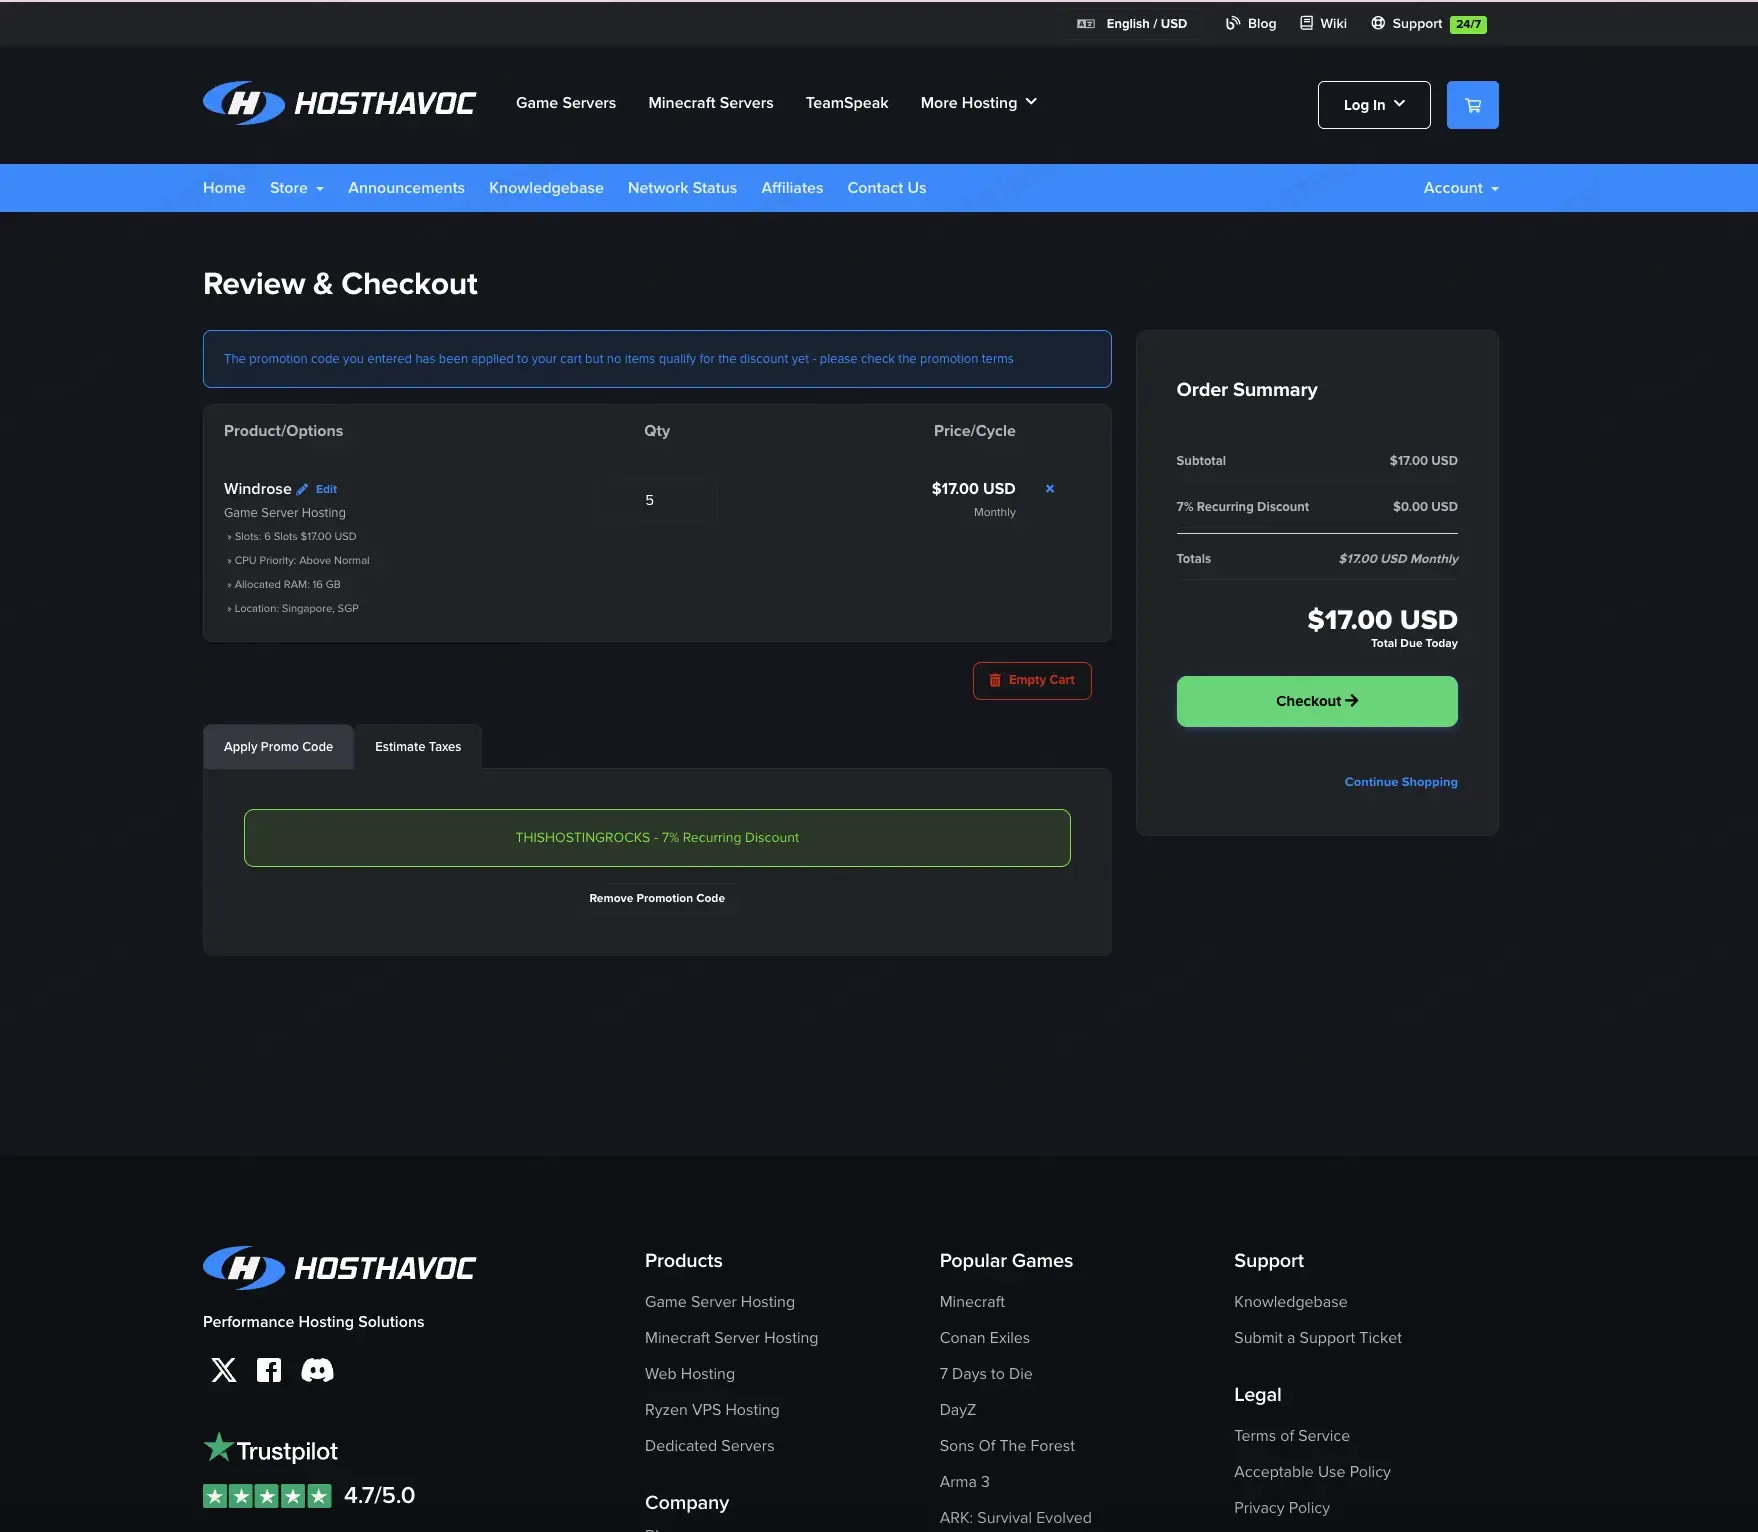Click the Edit link beside Windrose
1758x1532 pixels.
[326, 489]
